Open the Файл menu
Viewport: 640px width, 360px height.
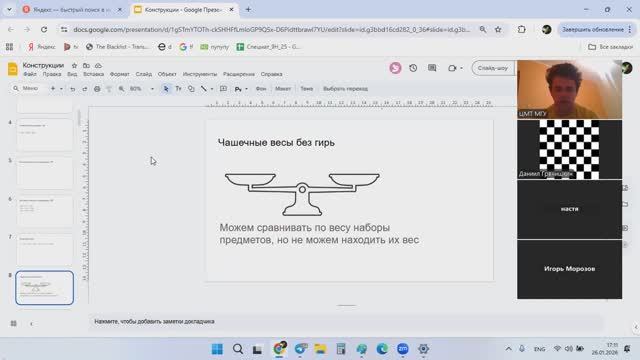point(30,74)
